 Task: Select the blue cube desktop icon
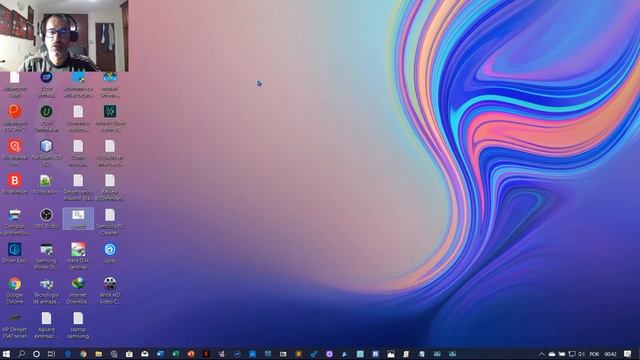46,153
